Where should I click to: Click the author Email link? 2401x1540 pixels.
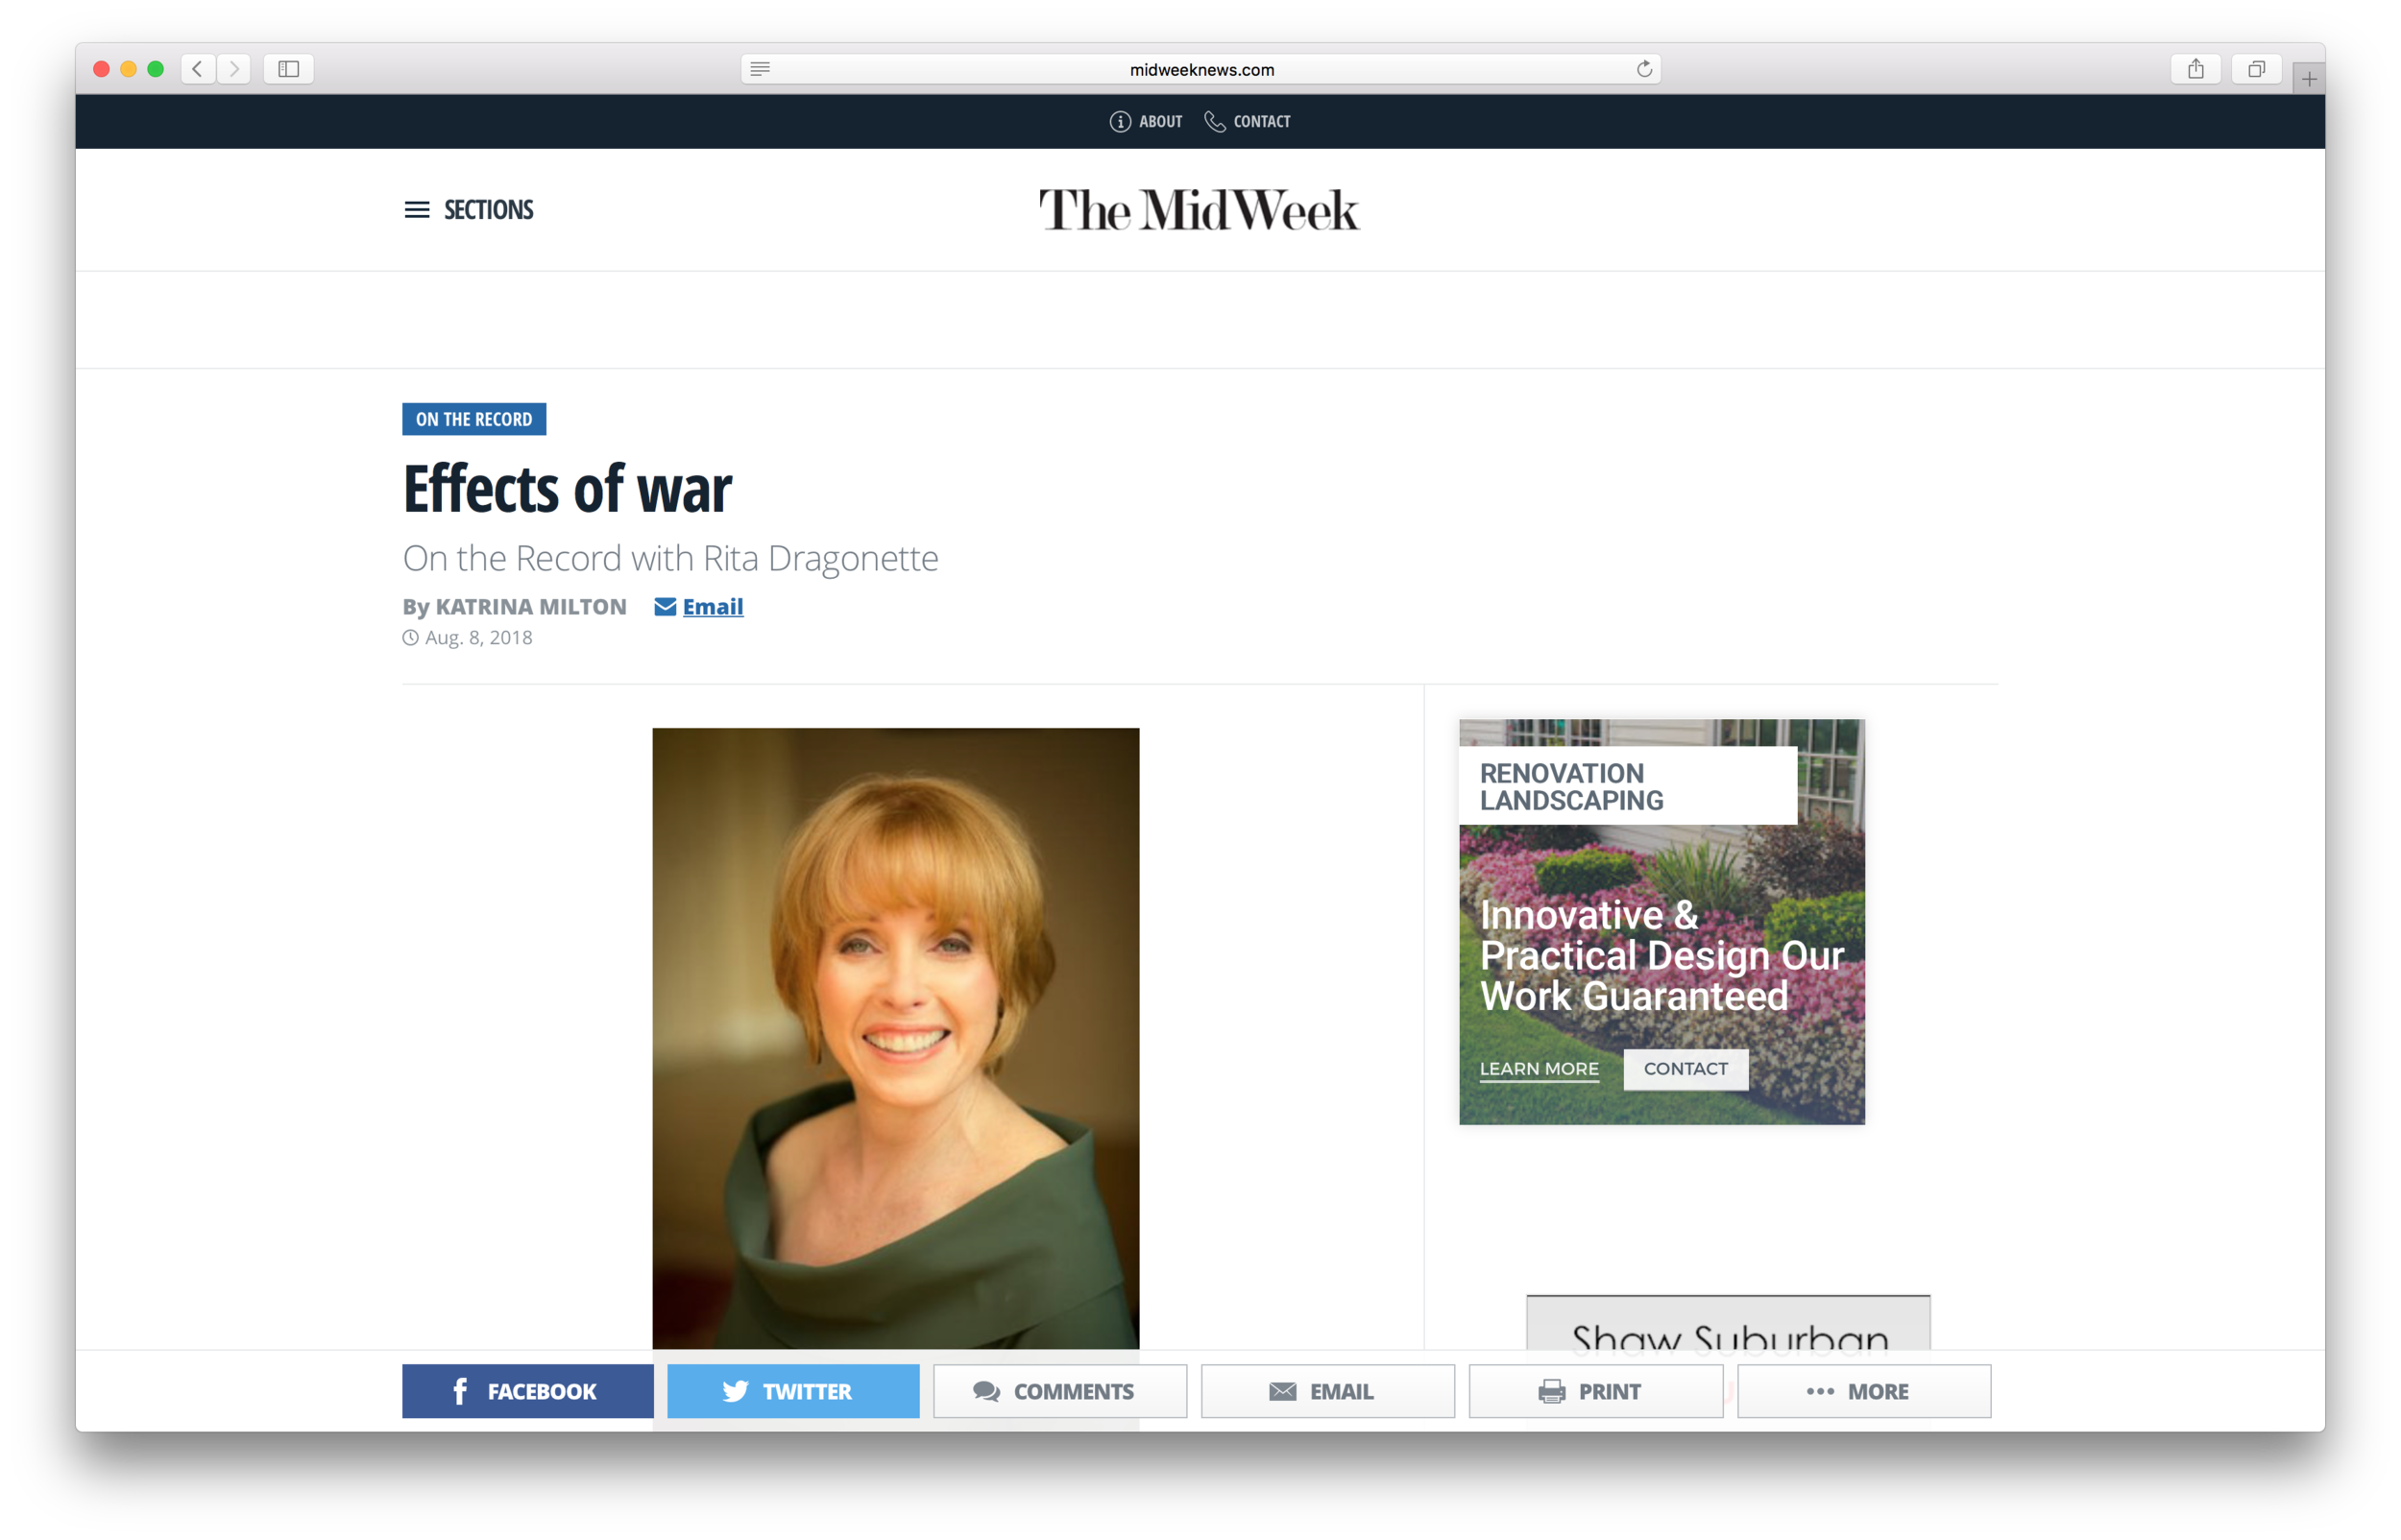(711, 607)
